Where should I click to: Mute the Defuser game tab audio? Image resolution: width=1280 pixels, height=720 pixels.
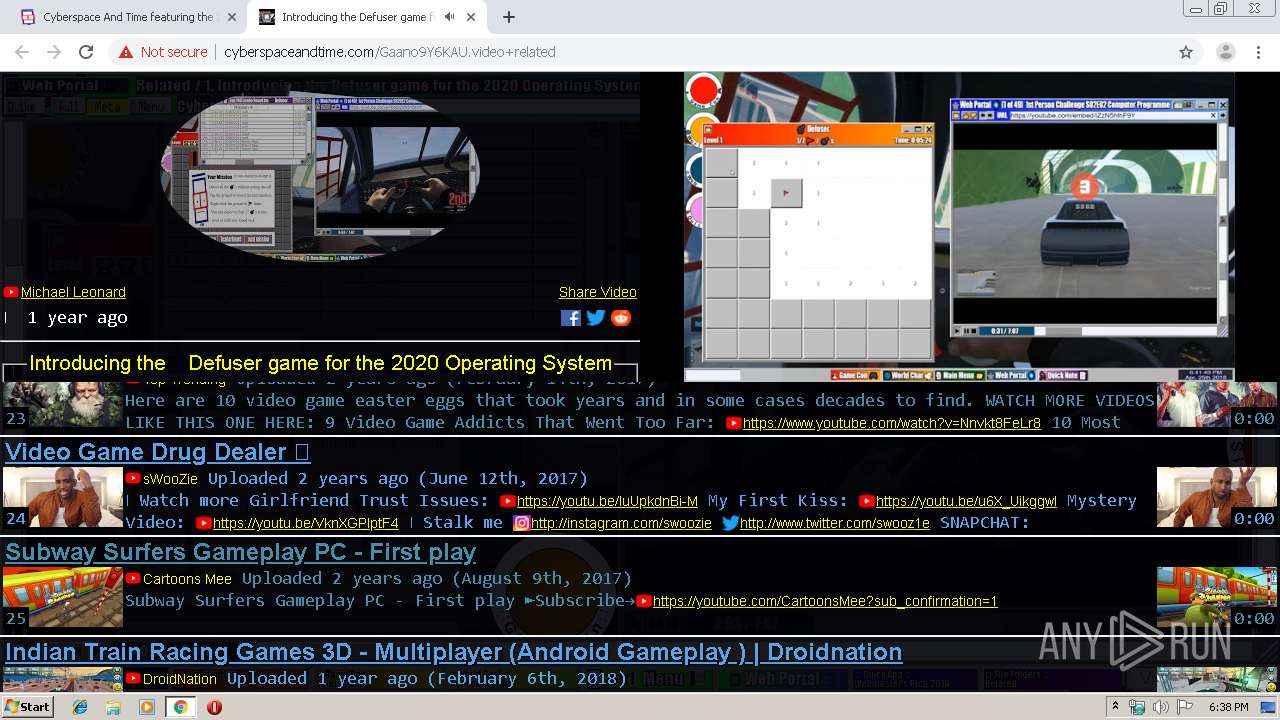click(450, 17)
